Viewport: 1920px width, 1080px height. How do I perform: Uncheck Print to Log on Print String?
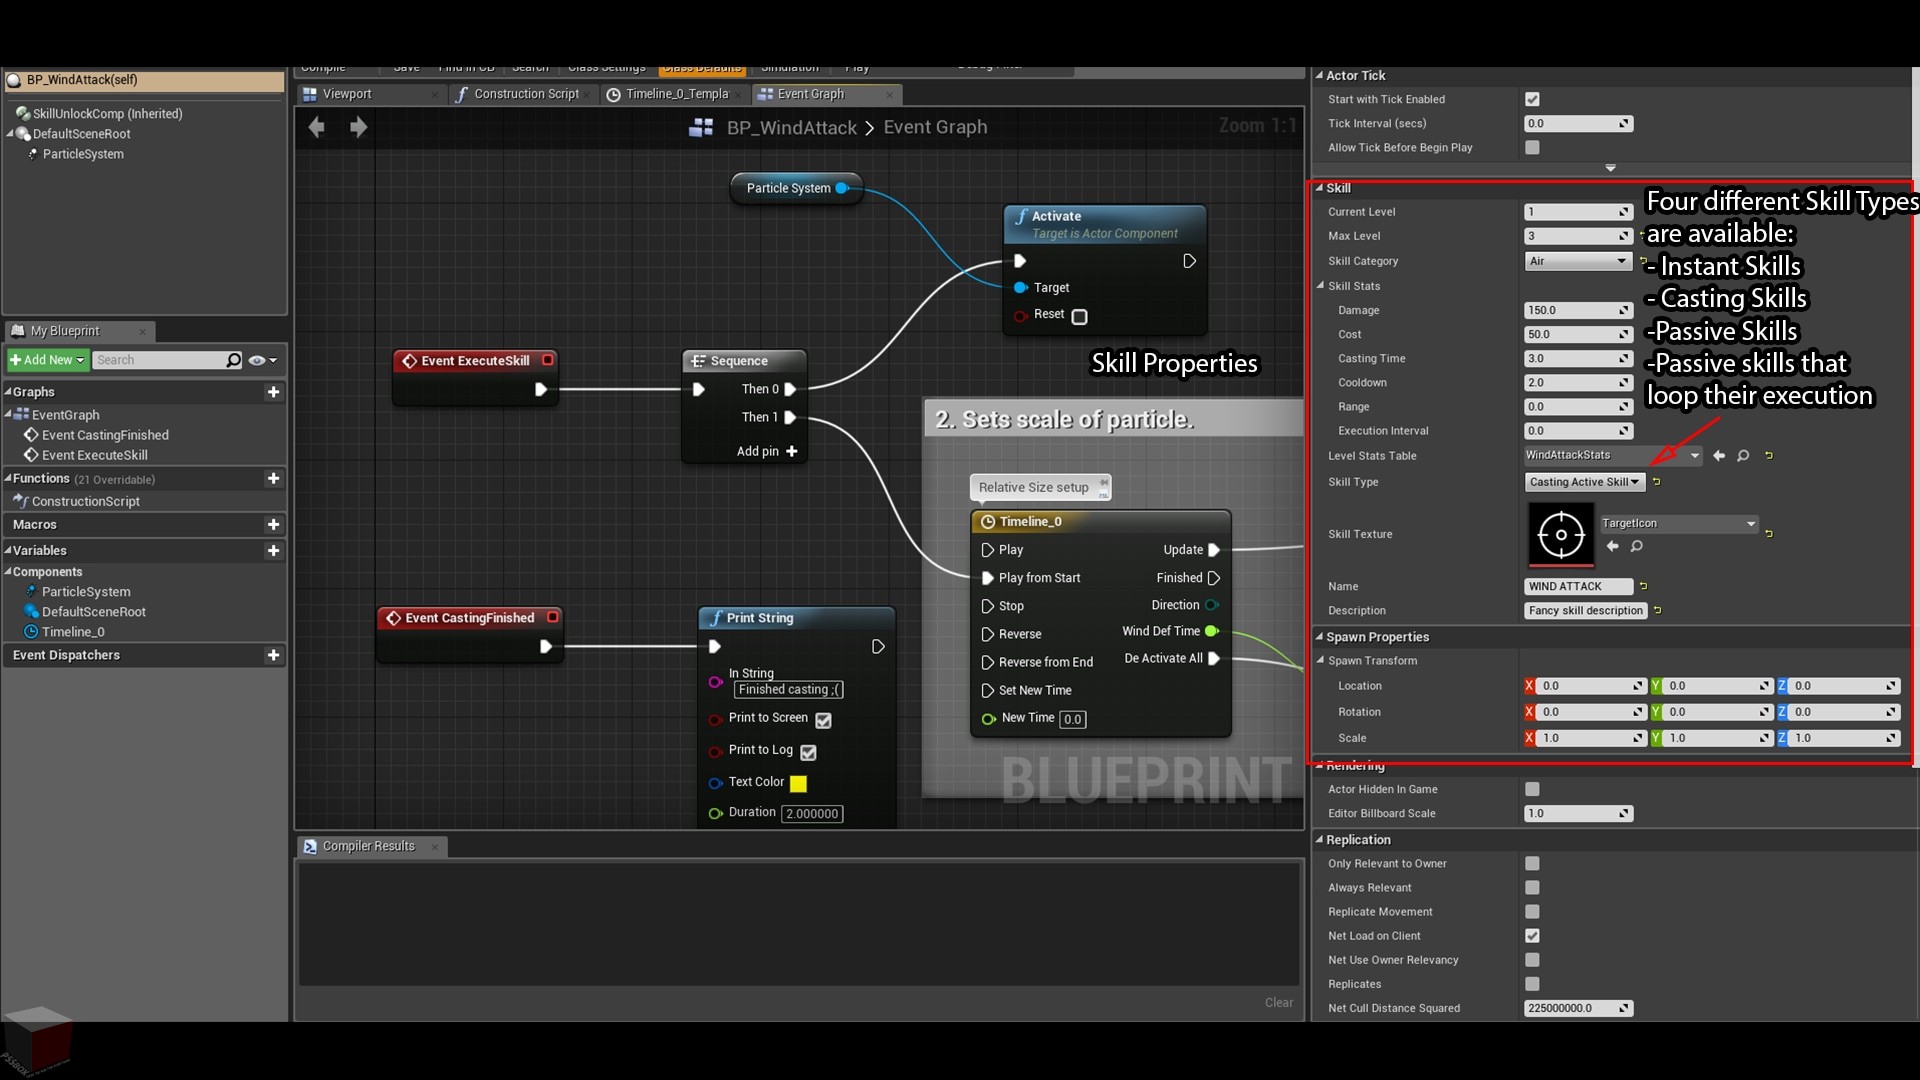coord(808,752)
